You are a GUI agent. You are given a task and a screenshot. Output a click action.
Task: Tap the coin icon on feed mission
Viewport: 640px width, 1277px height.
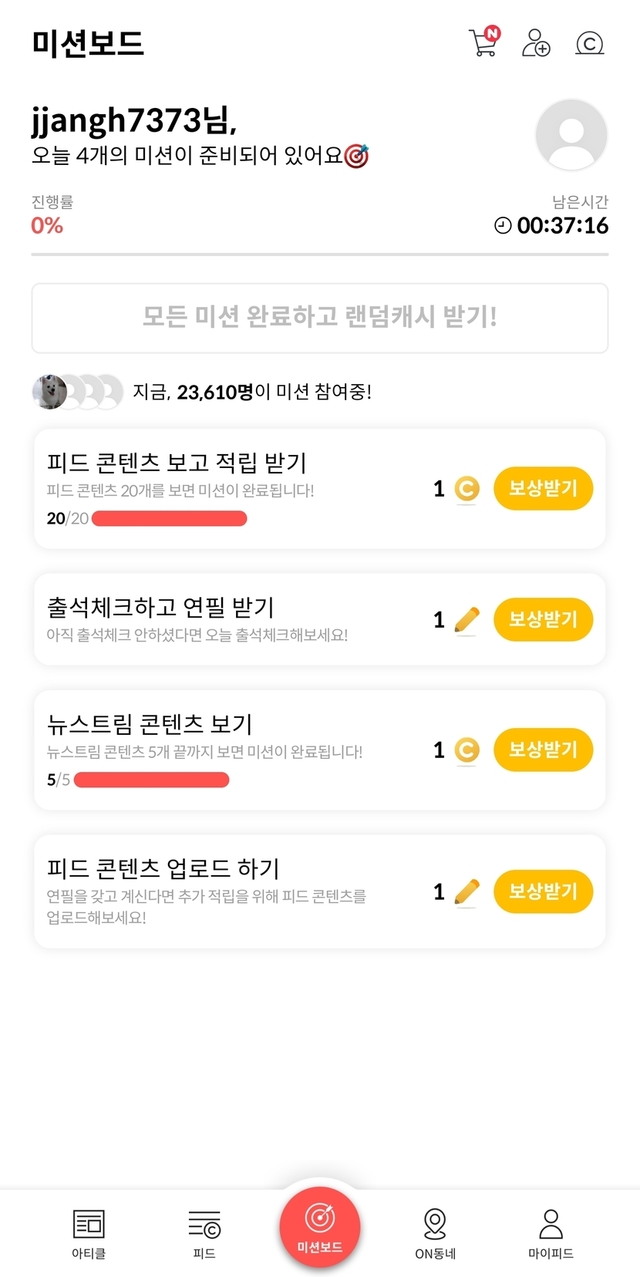pos(466,490)
